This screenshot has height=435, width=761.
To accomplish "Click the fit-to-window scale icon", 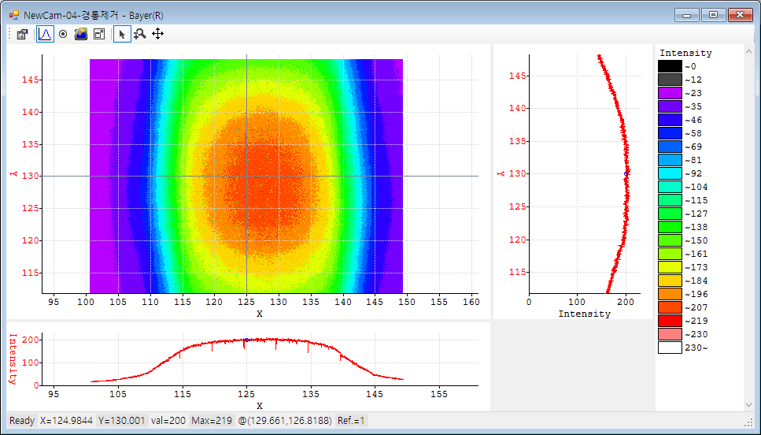I will tap(99, 34).
